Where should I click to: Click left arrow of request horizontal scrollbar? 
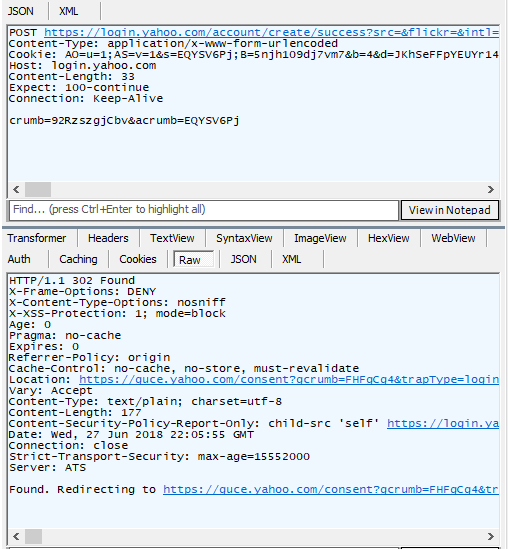(16, 189)
